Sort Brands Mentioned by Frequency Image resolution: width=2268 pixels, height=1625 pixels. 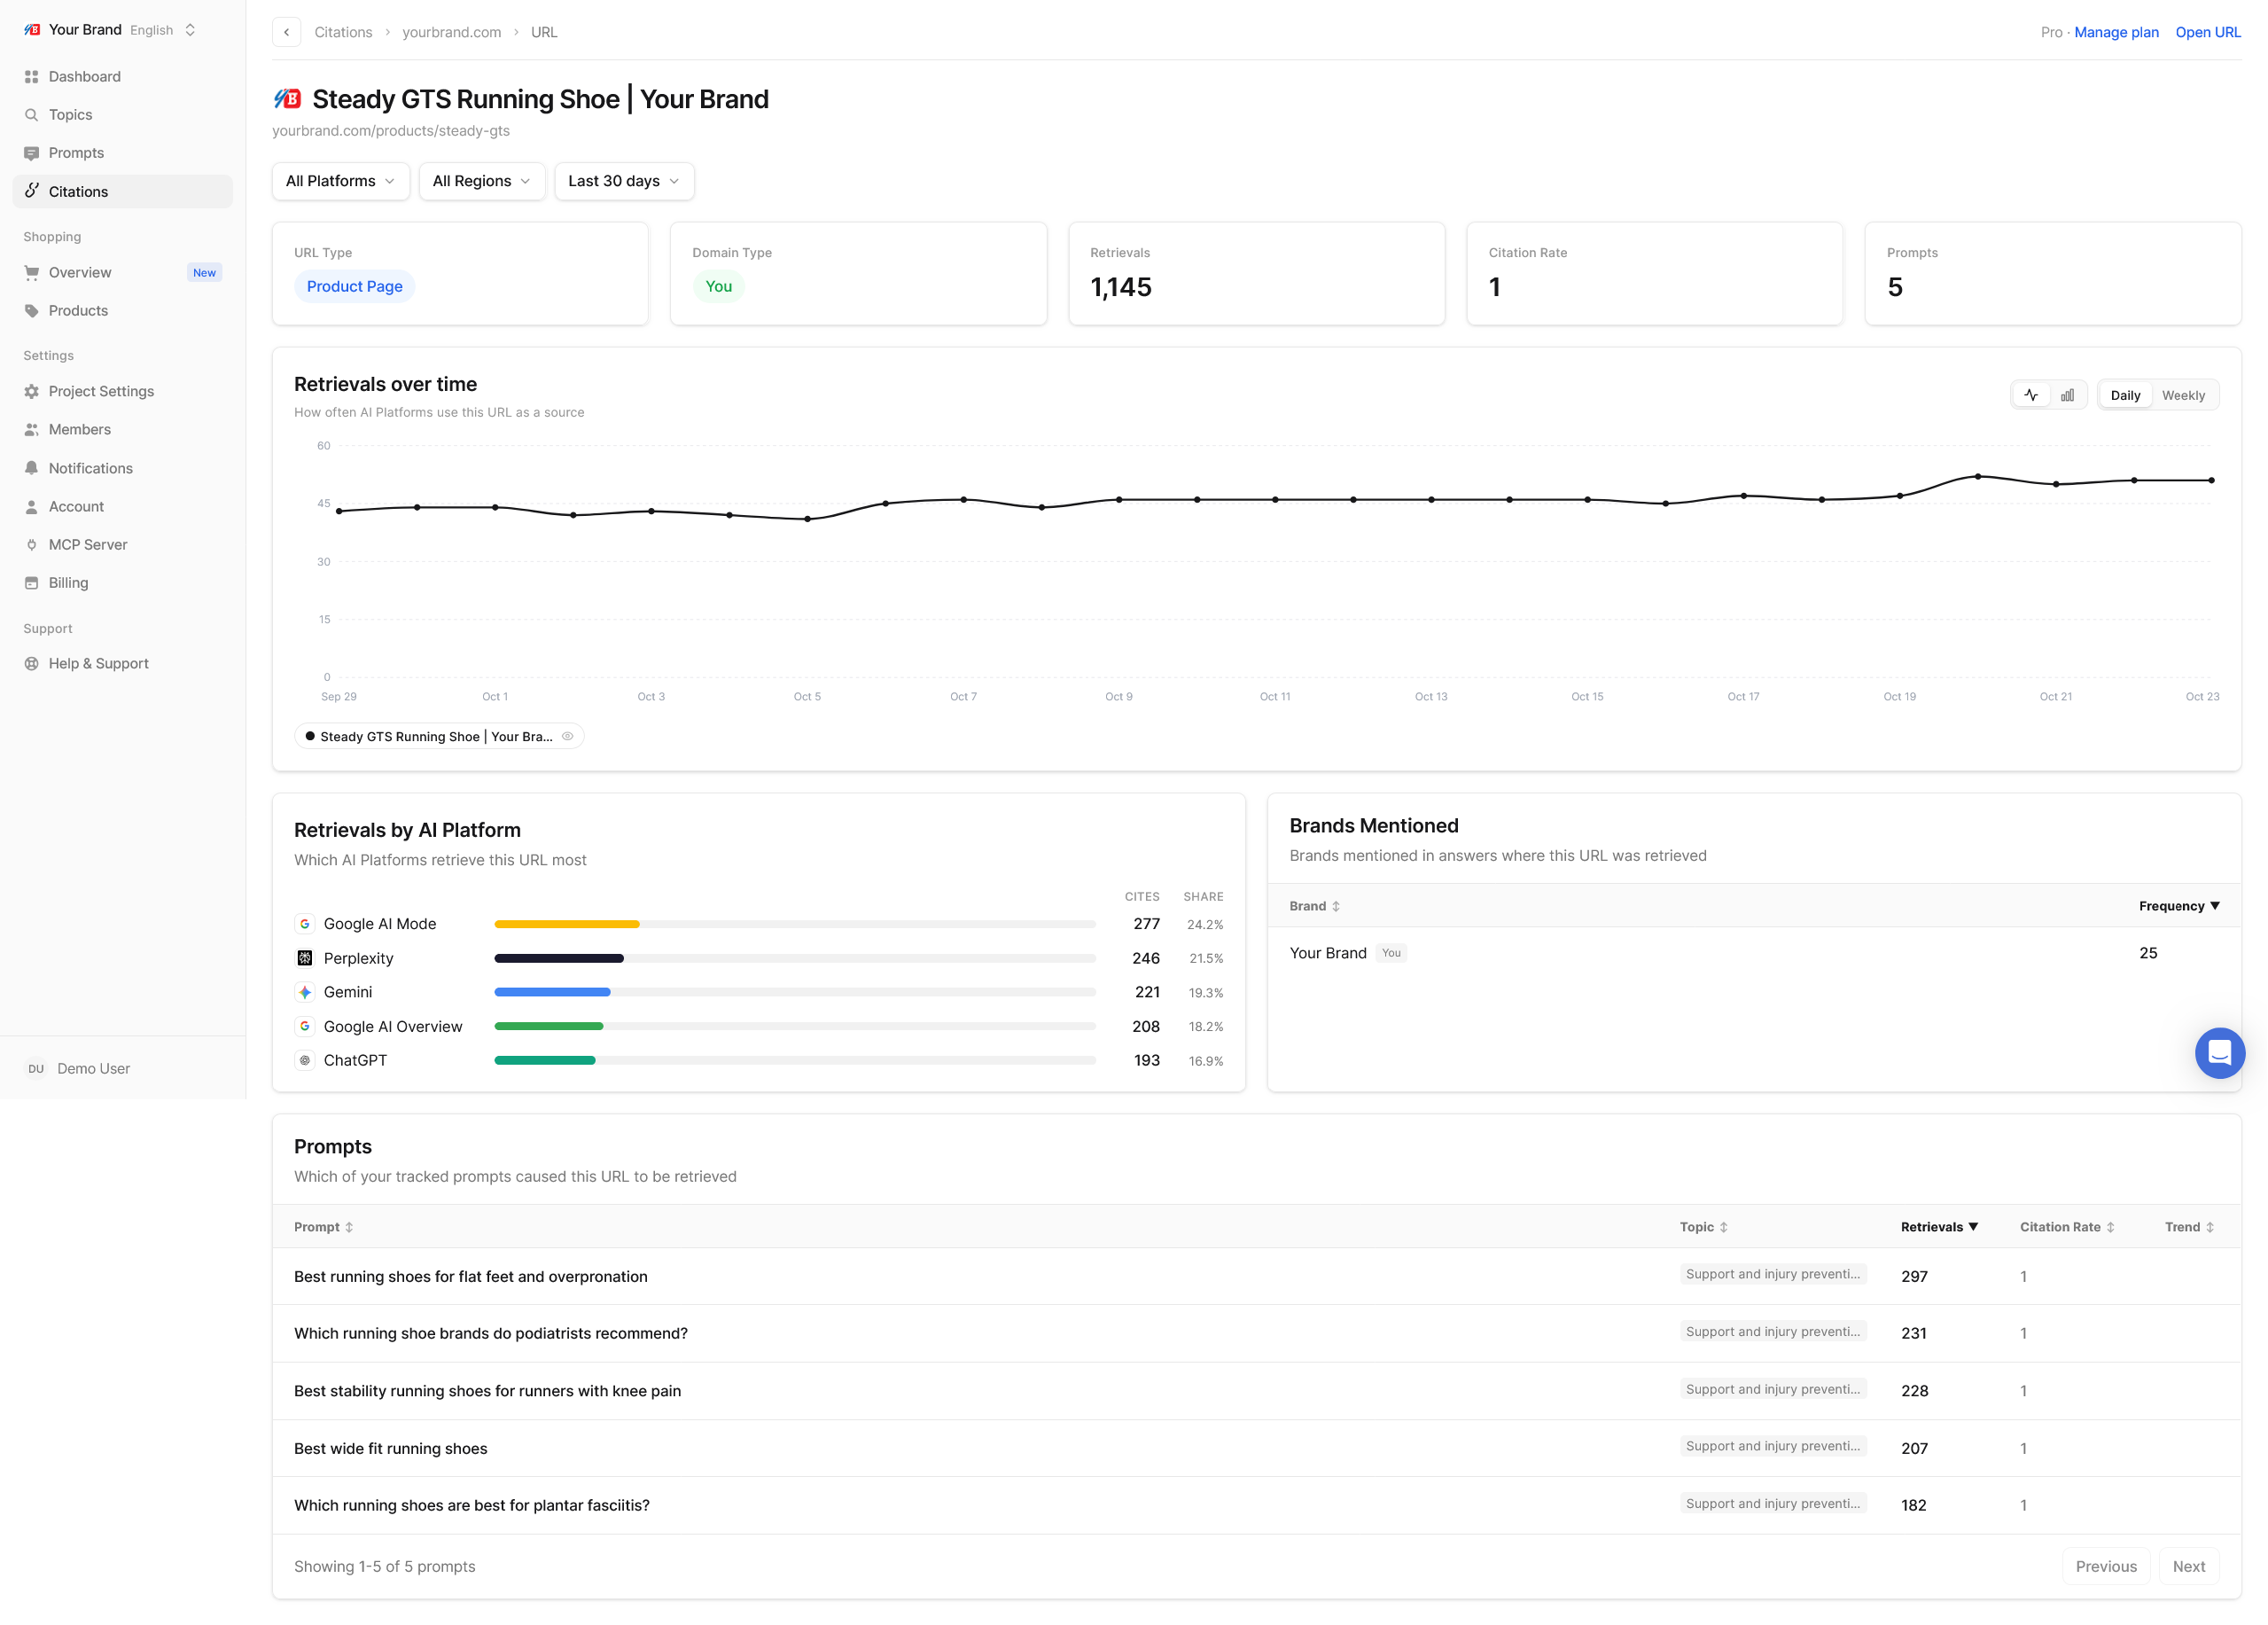point(2179,906)
